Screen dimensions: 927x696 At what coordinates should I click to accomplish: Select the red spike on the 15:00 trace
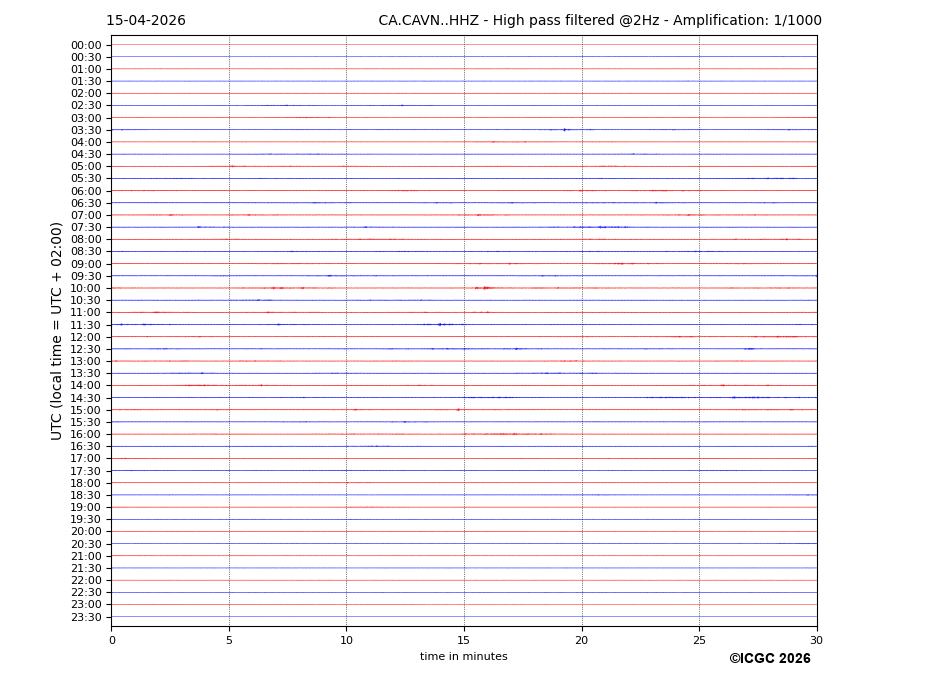pos(458,409)
